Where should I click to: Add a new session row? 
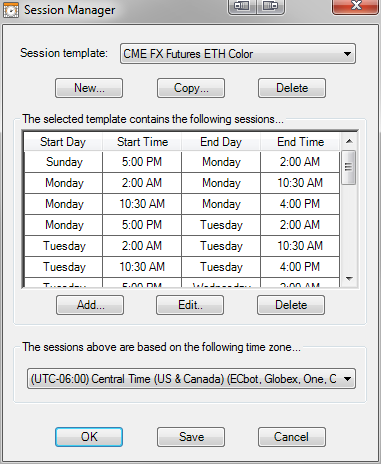click(90, 305)
